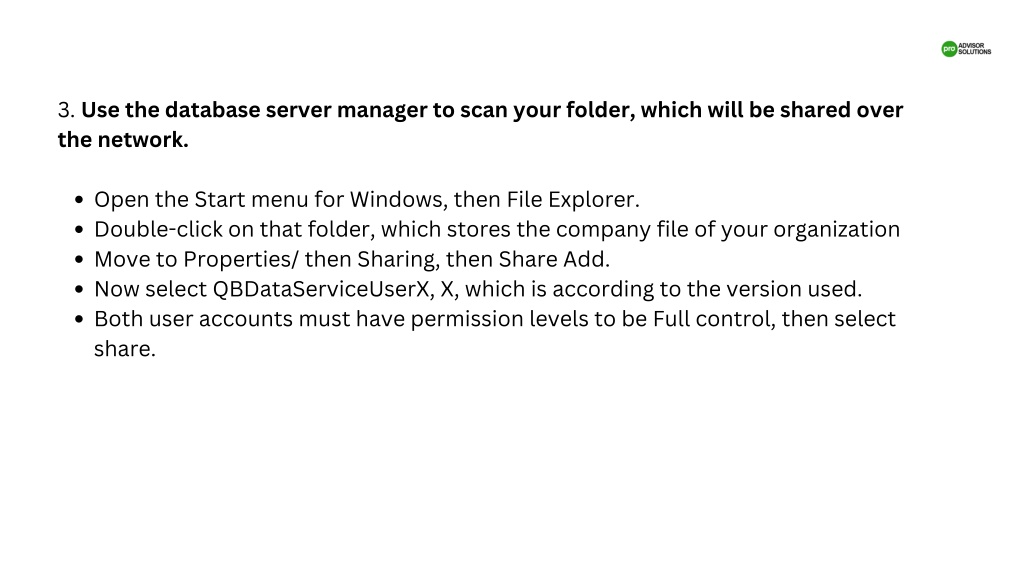Click the words 'Full control' in last bullet
Screen dimensions: 1024x576
714,319
